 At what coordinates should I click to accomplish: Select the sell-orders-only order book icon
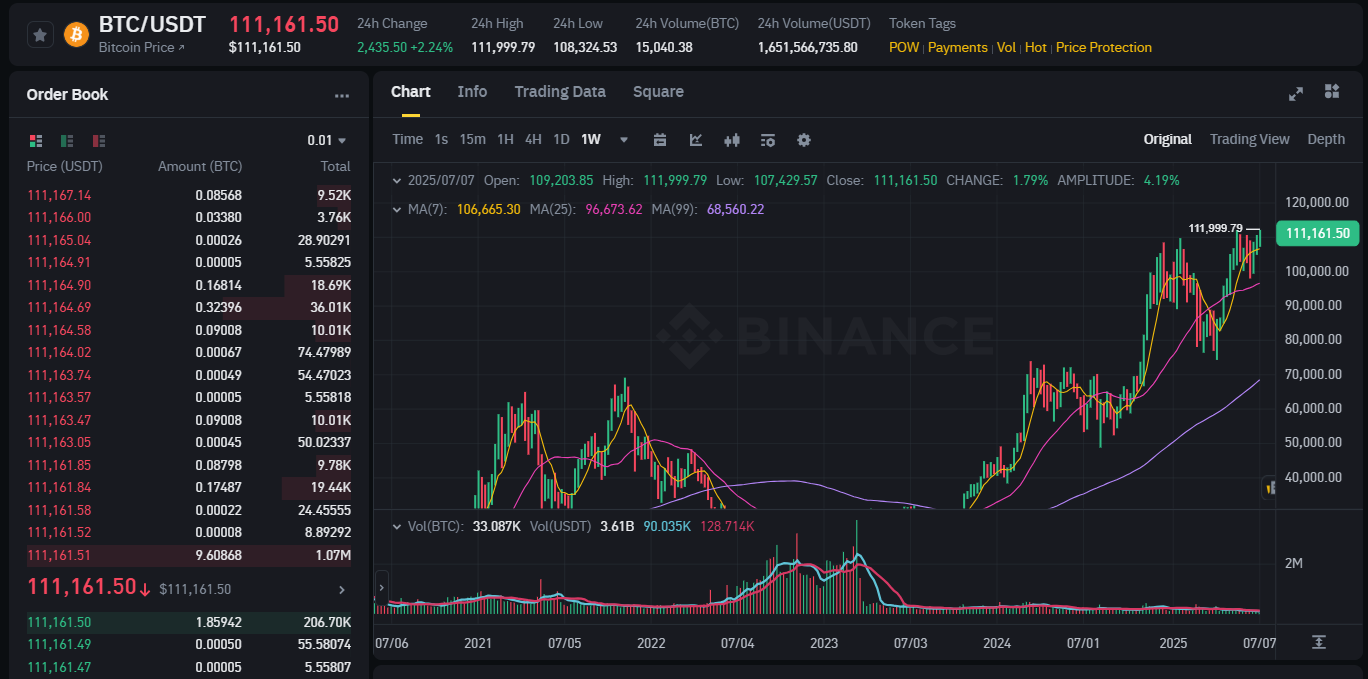(x=96, y=140)
